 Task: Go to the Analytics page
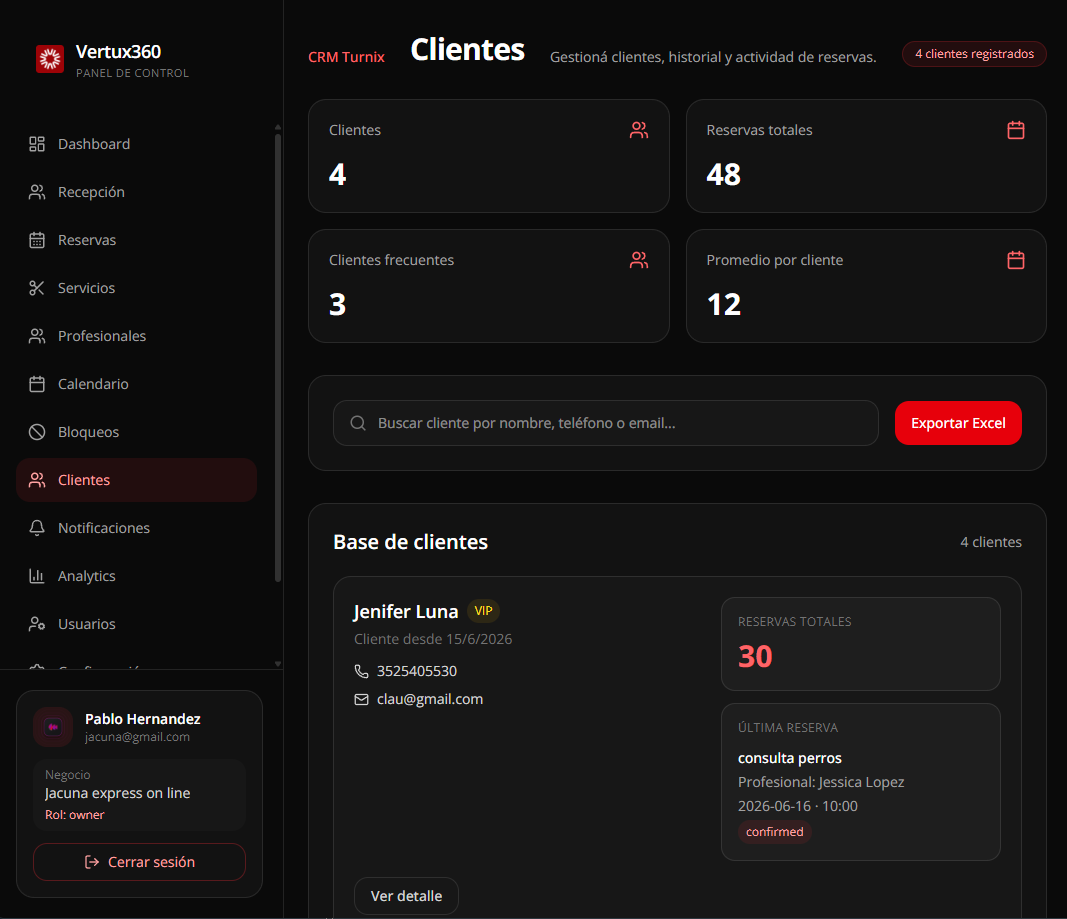point(136,576)
